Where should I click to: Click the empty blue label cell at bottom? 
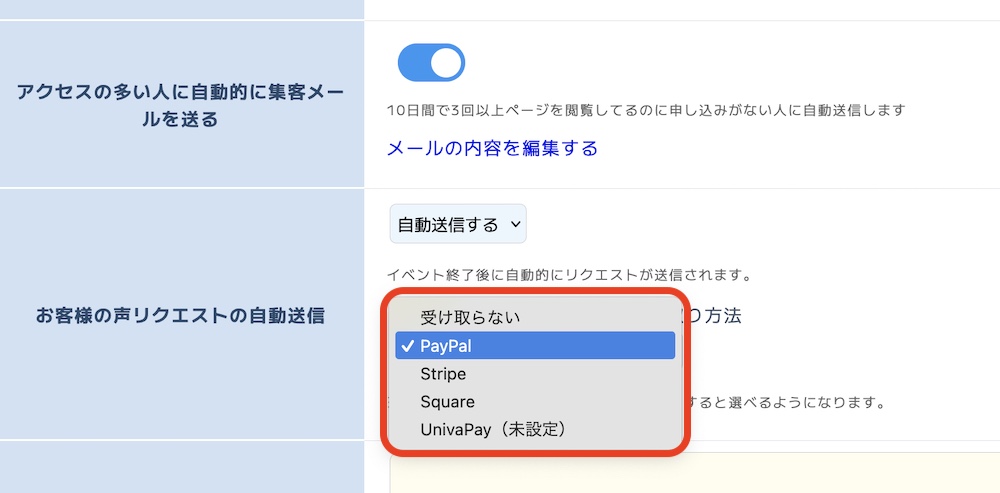click(181, 468)
